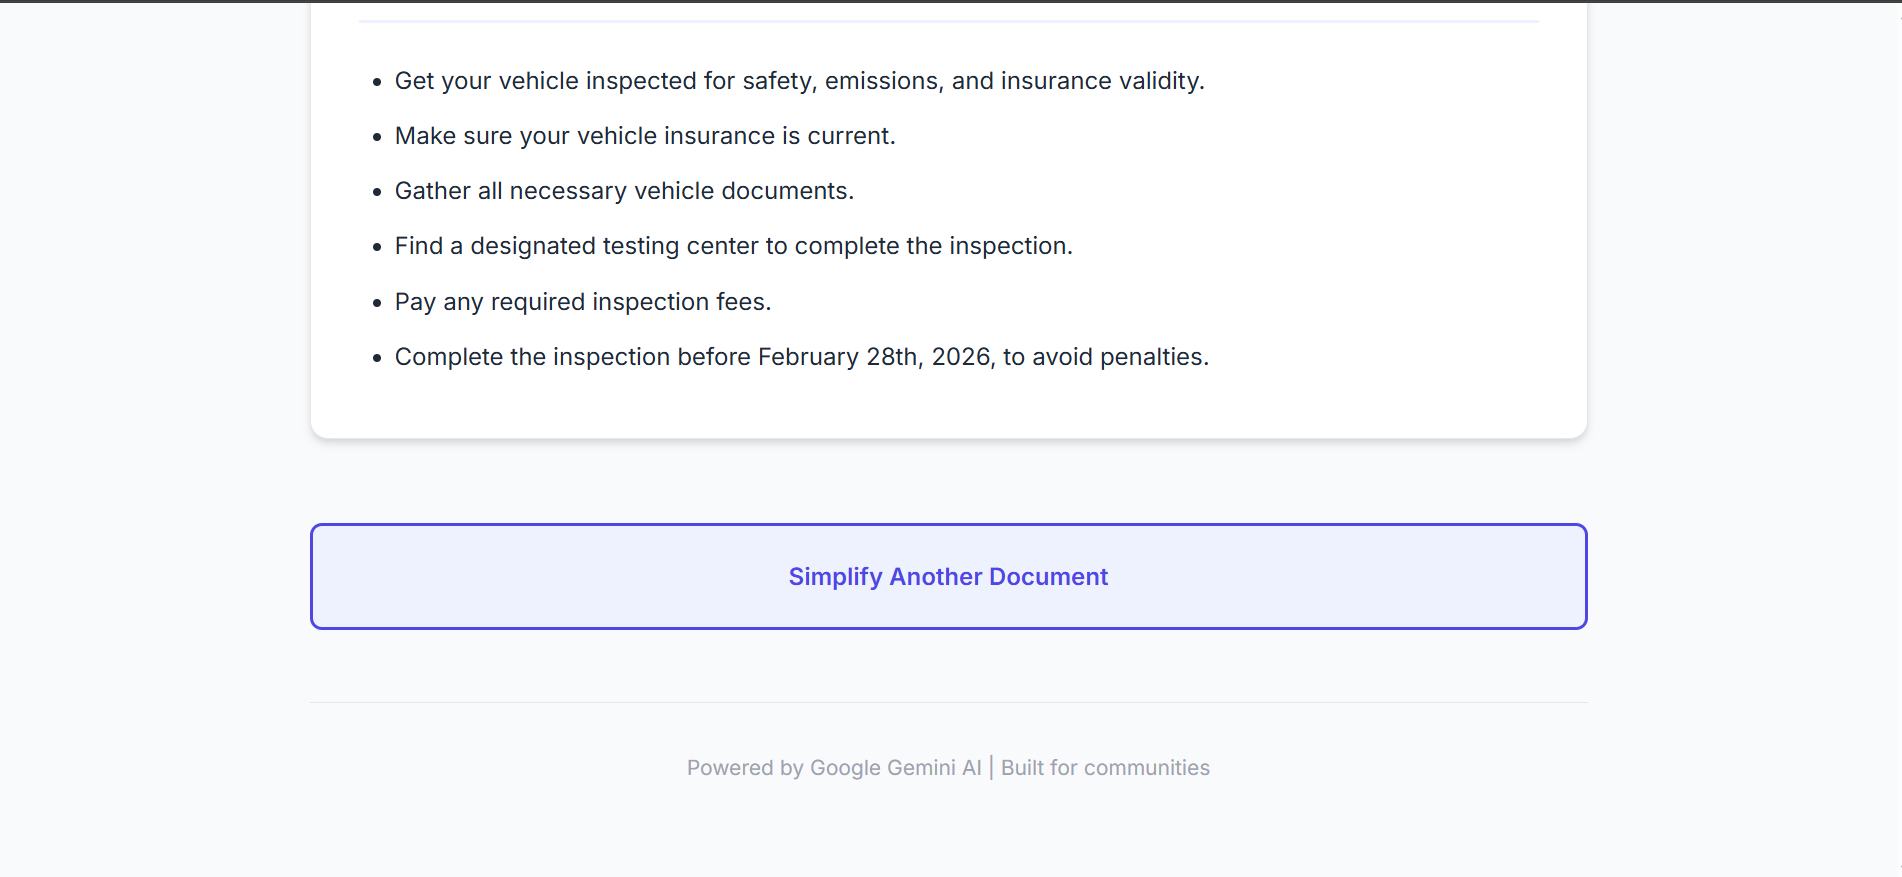Select the 'Pay any required inspection fees' line

pos(583,302)
